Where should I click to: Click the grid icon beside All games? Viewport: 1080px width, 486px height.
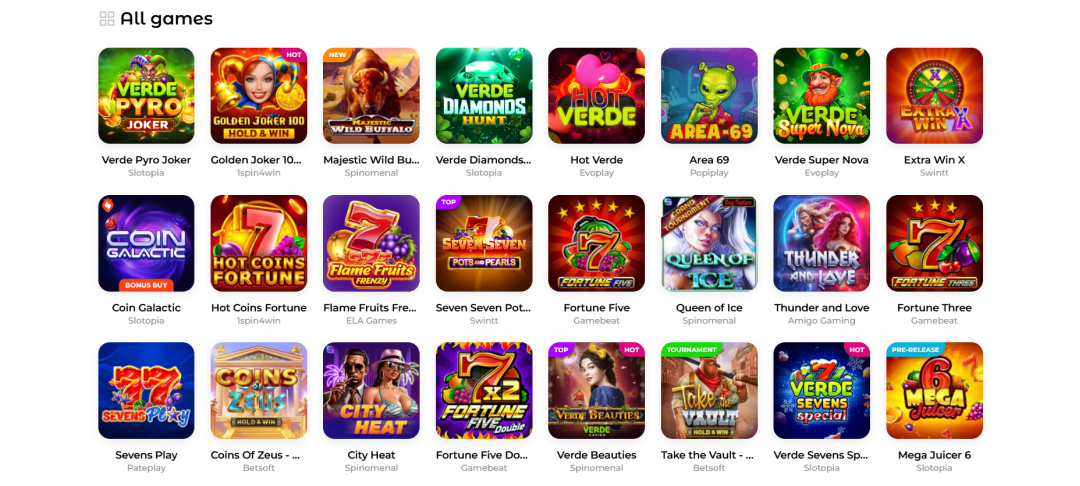point(107,19)
